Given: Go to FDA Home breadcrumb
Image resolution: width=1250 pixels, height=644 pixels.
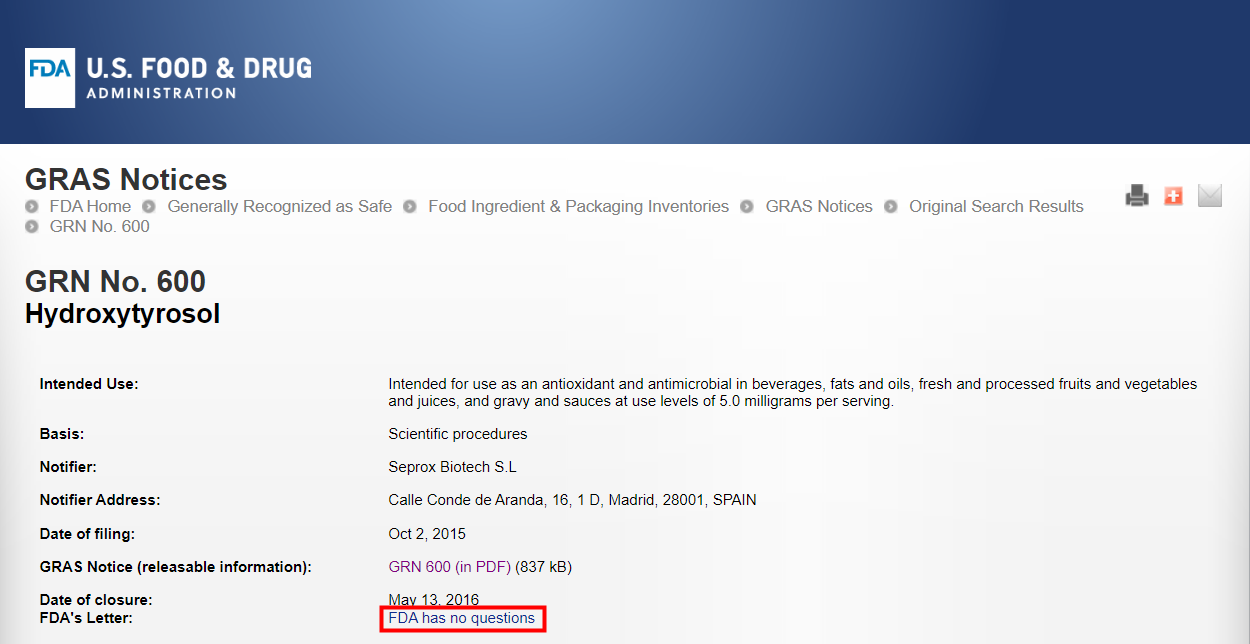Looking at the screenshot, I should pyautogui.click(x=90, y=207).
